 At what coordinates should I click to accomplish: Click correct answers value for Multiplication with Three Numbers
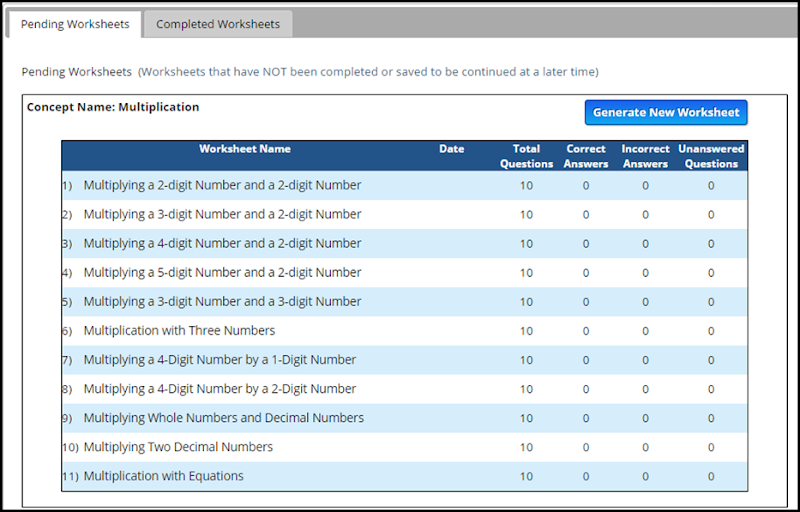(586, 331)
